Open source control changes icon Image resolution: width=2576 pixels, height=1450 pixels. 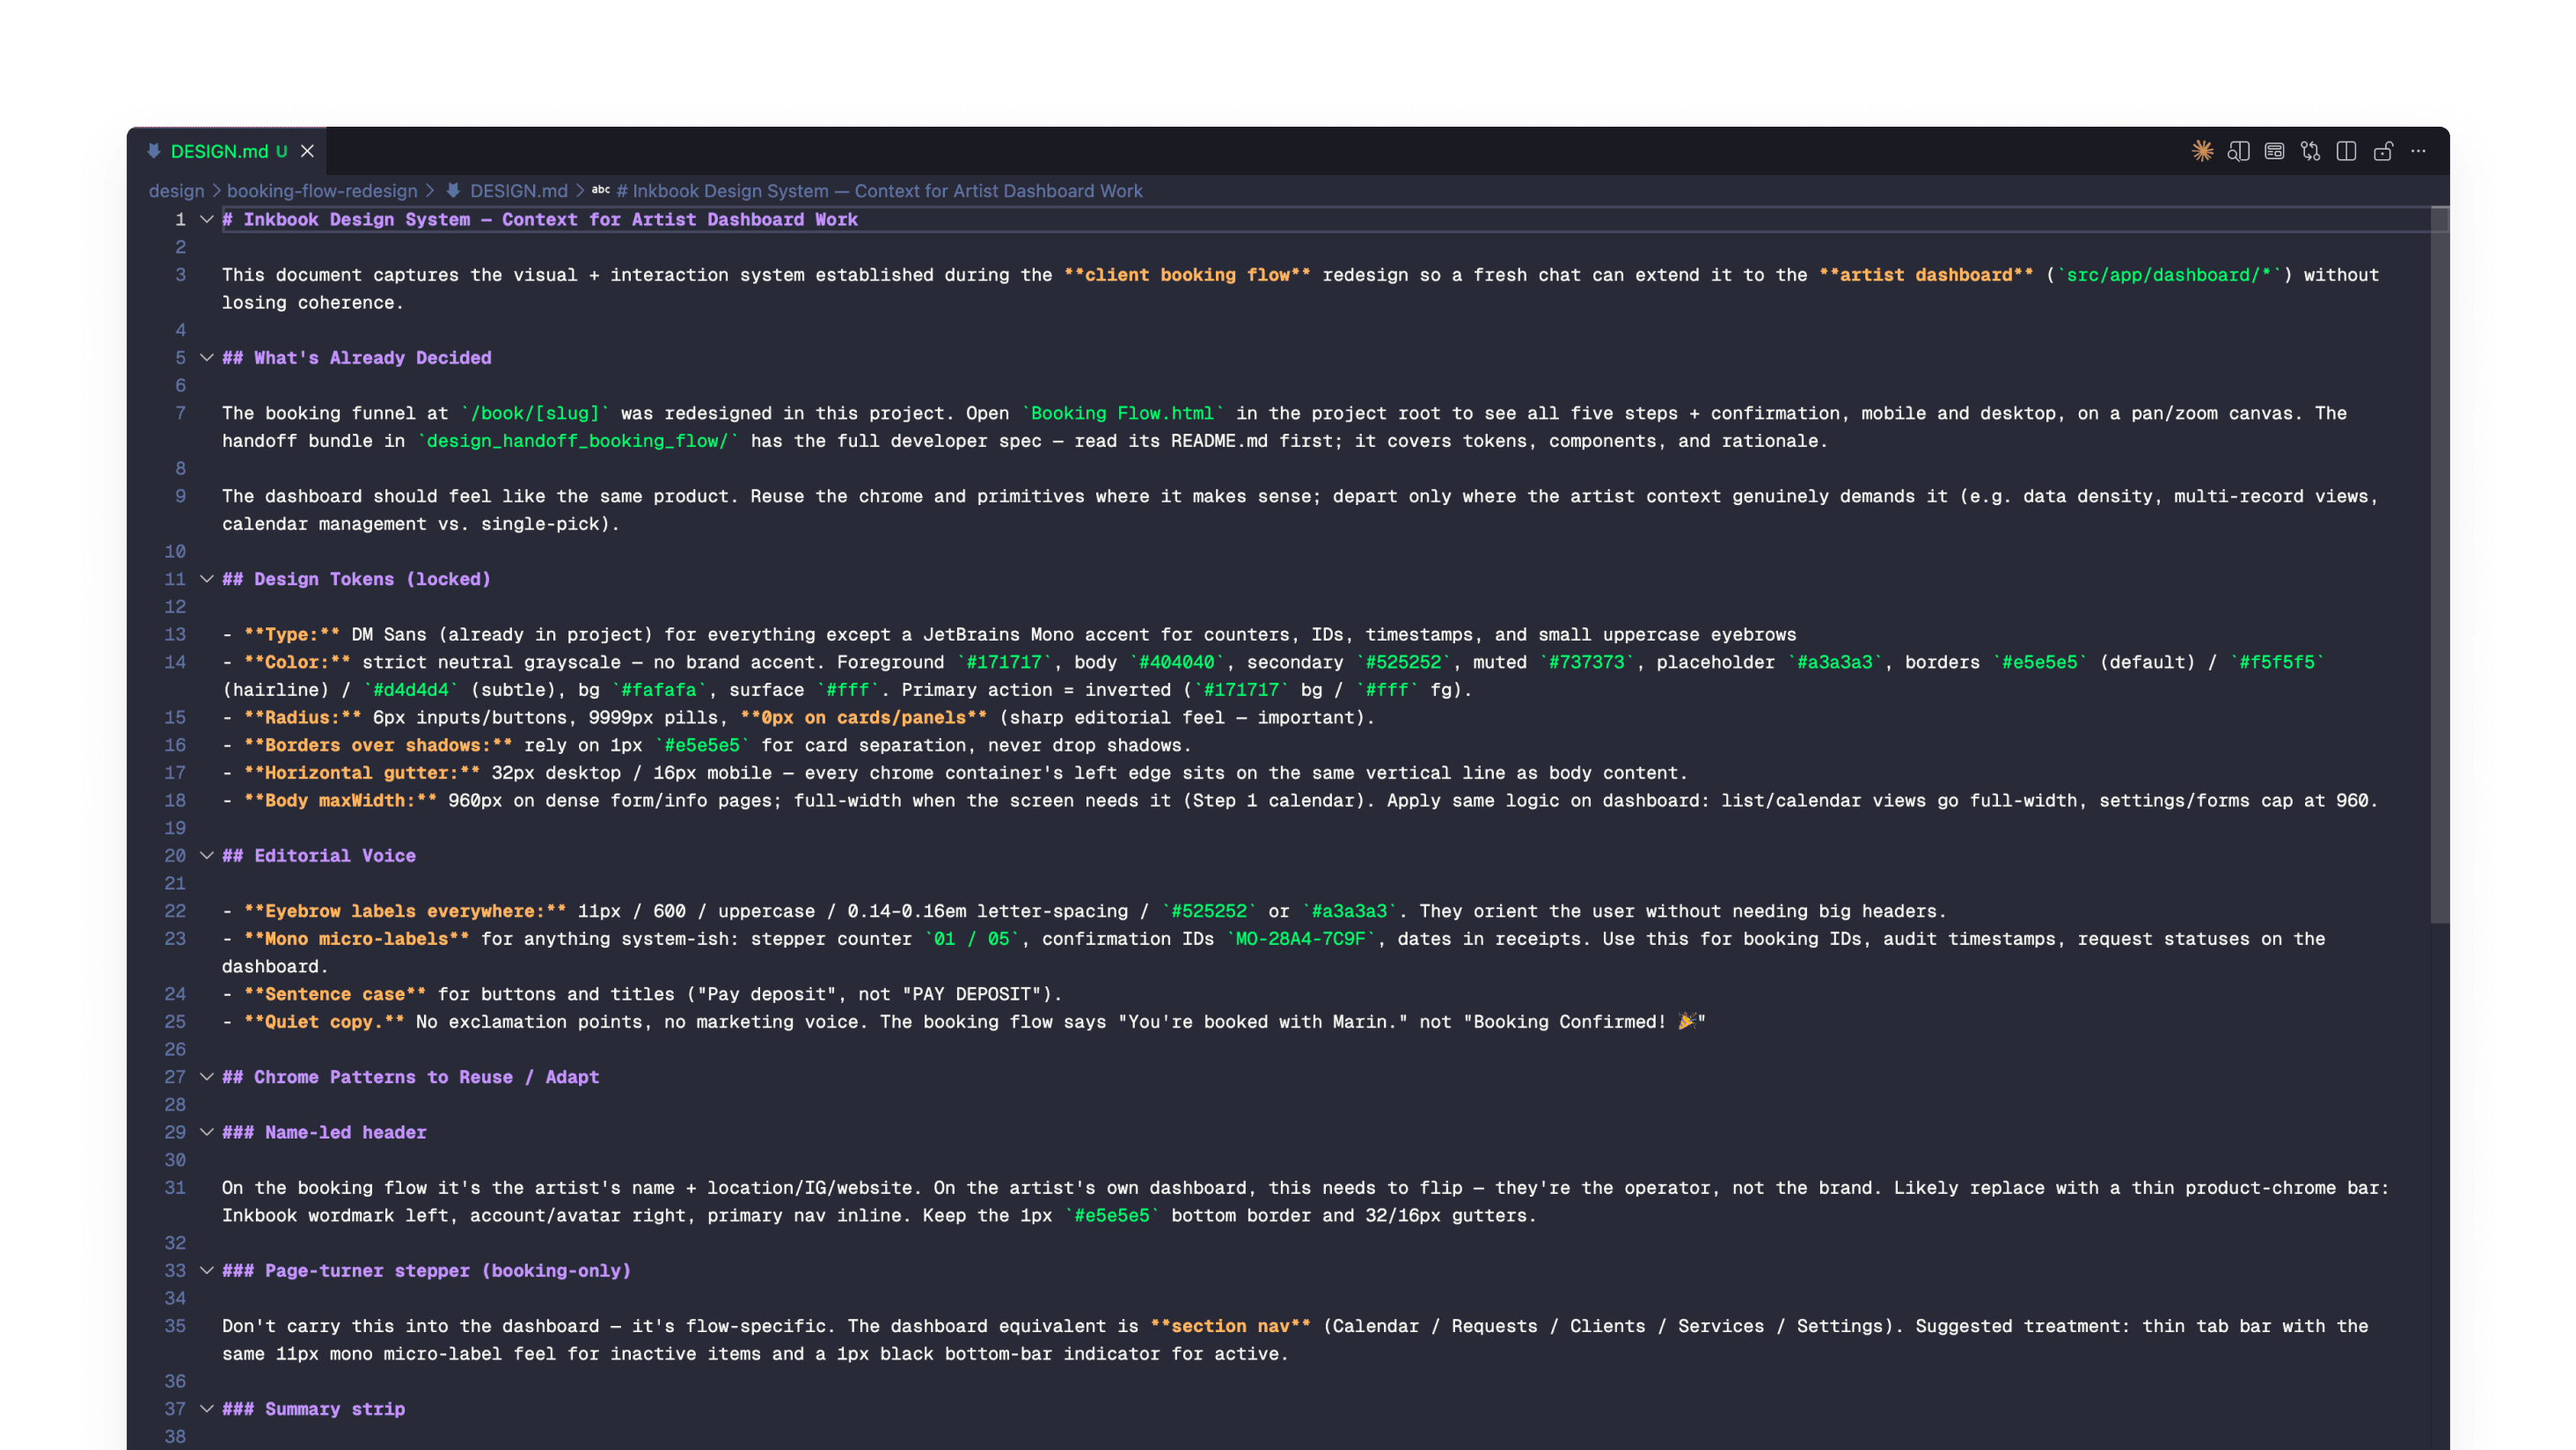point(2310,151)
